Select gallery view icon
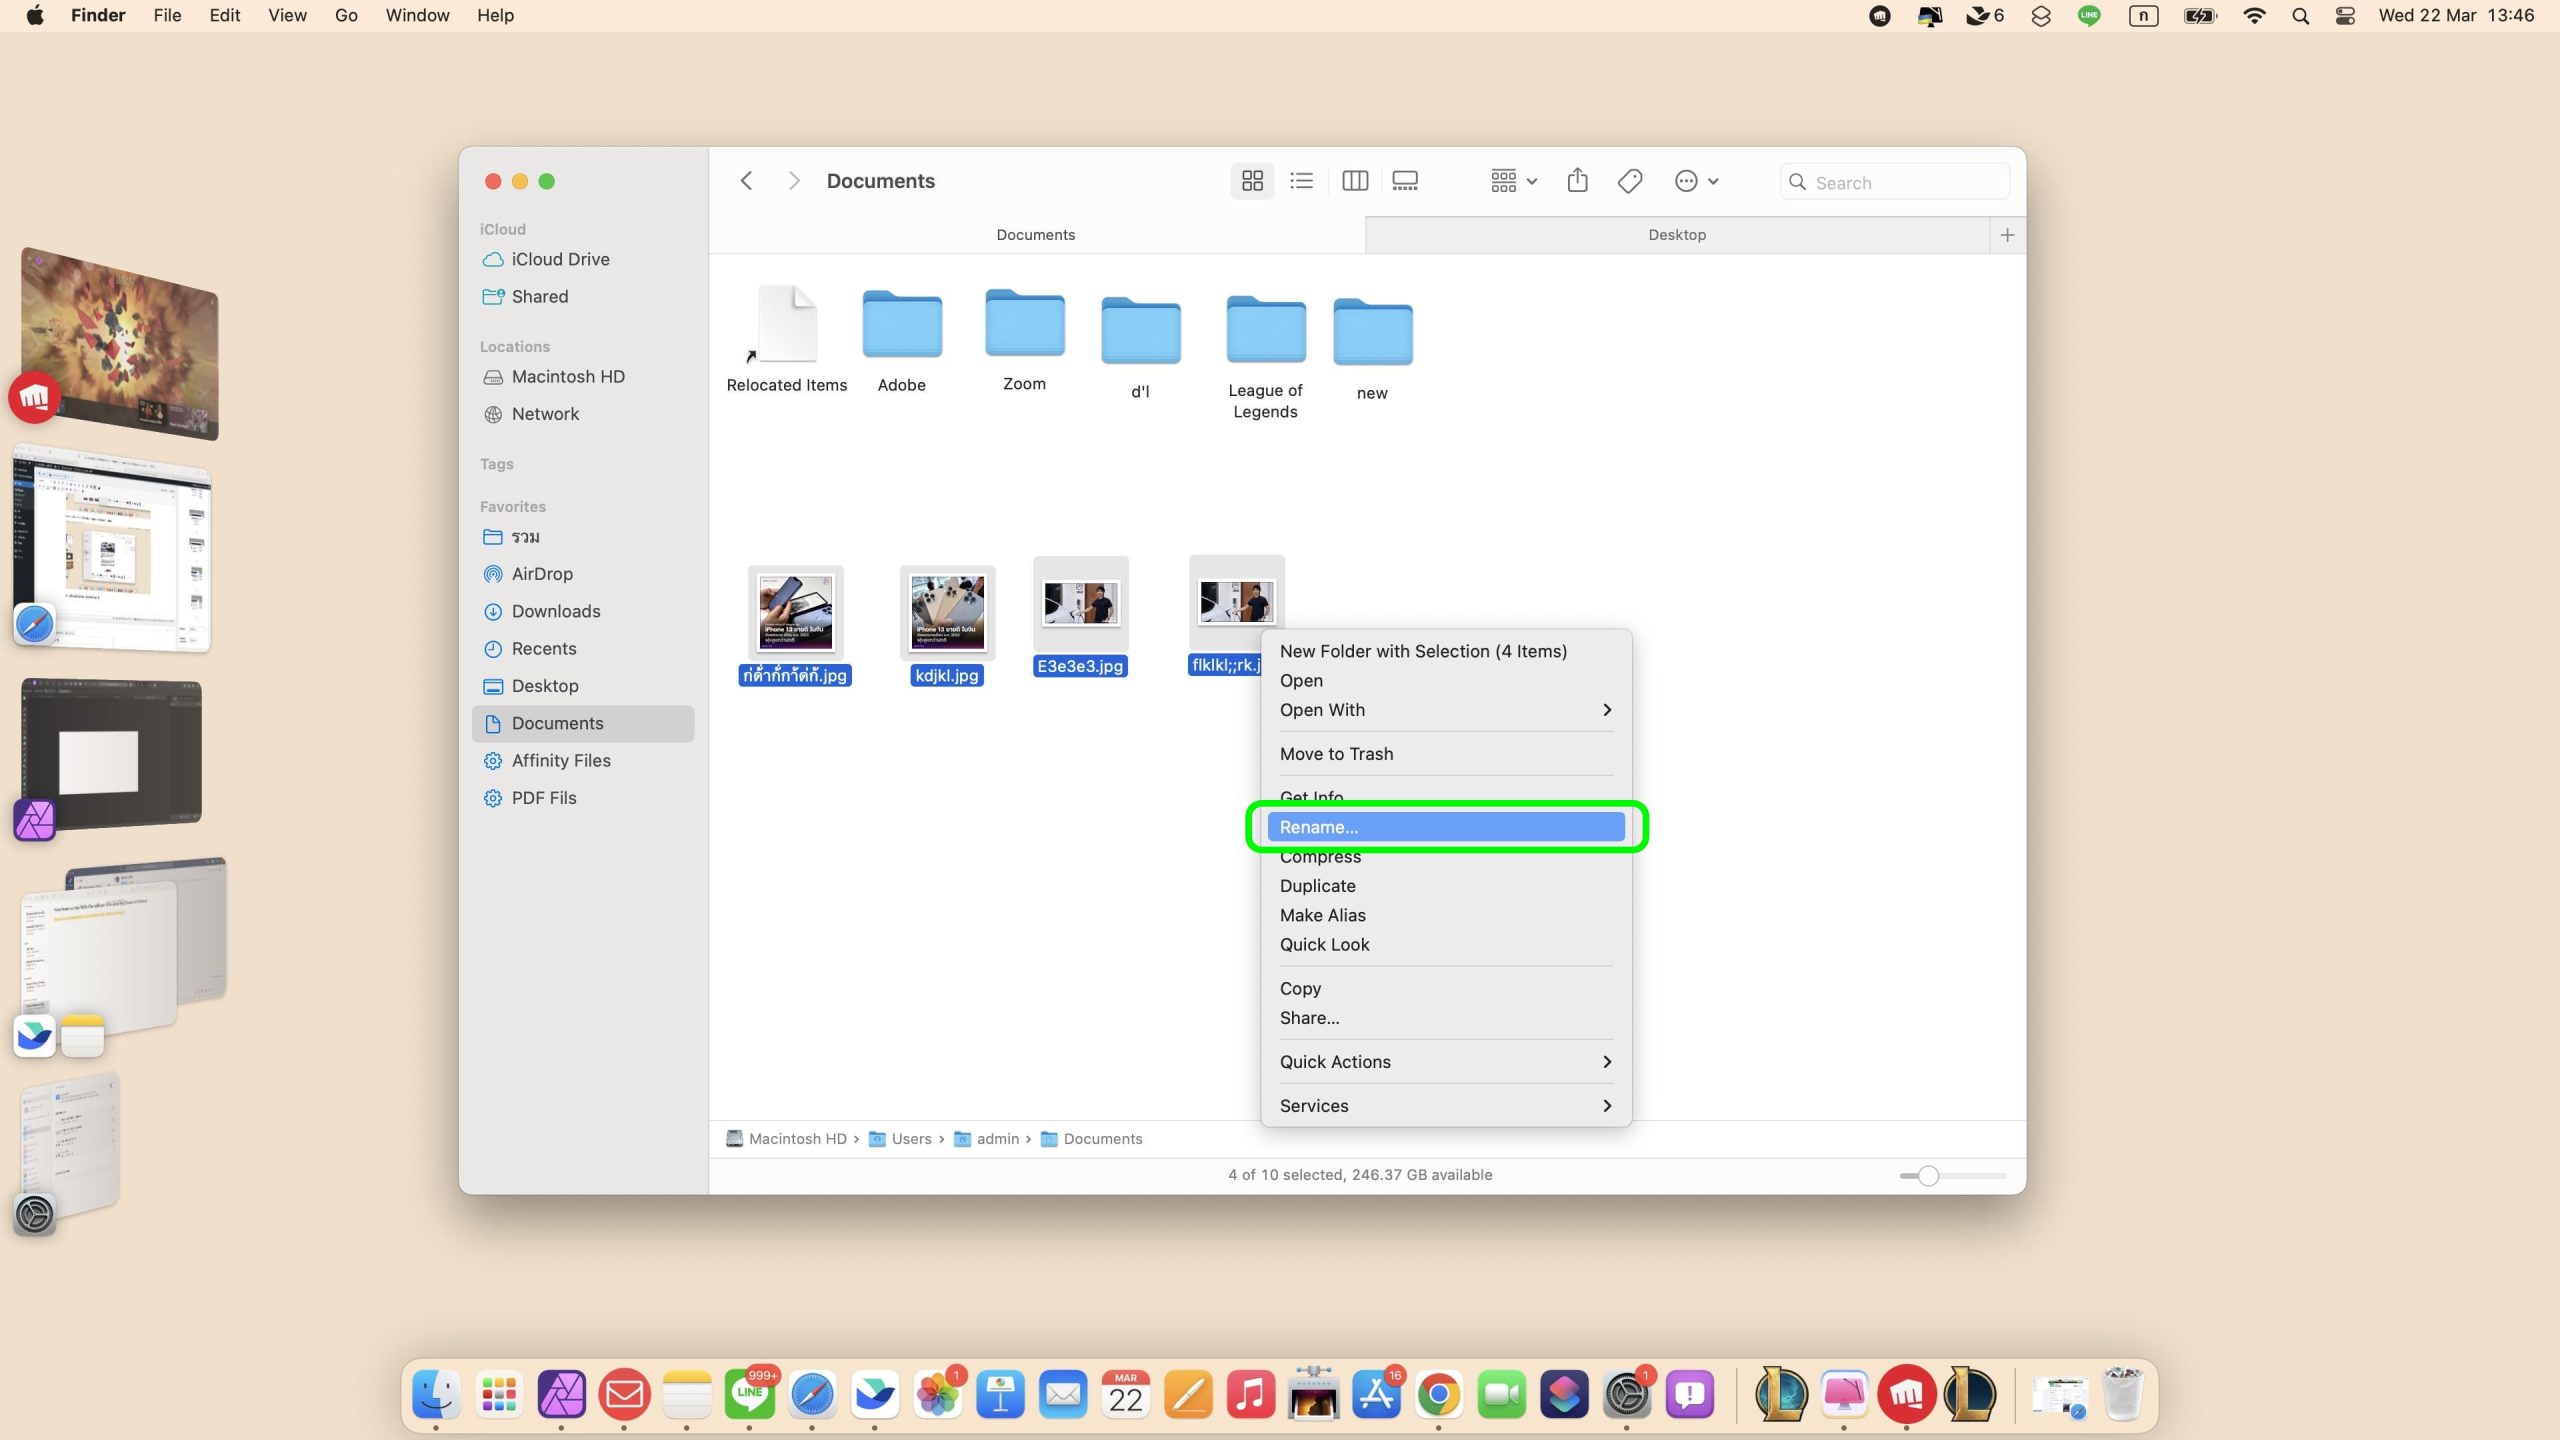 (1405, 181)
